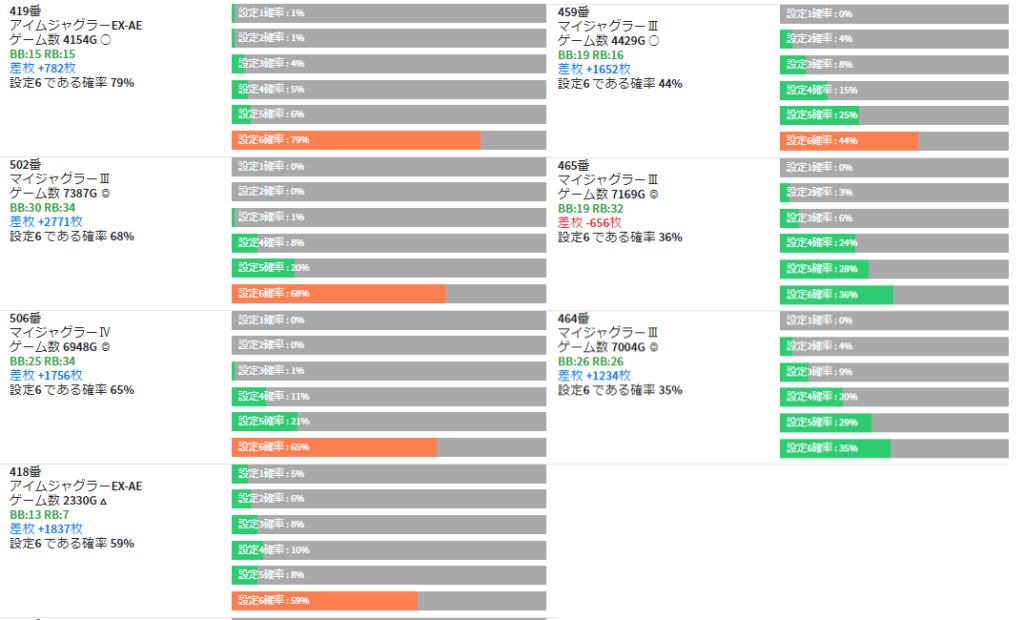The image size is (1024, 620).
Task: Click the triangle mark beside 2330G
Action: (105, 501)
